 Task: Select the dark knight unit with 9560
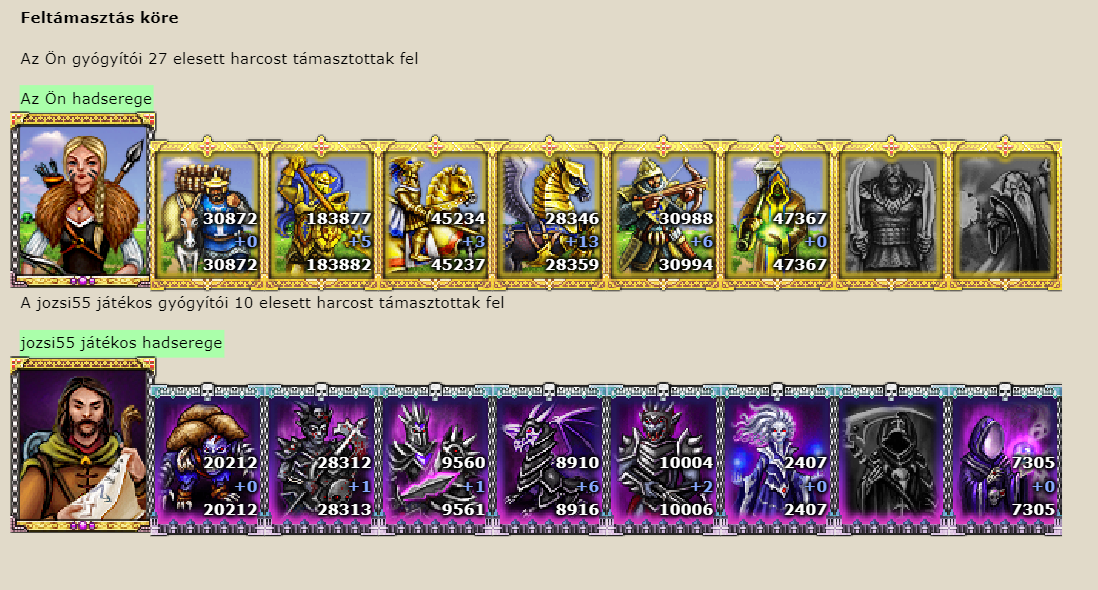436,459
